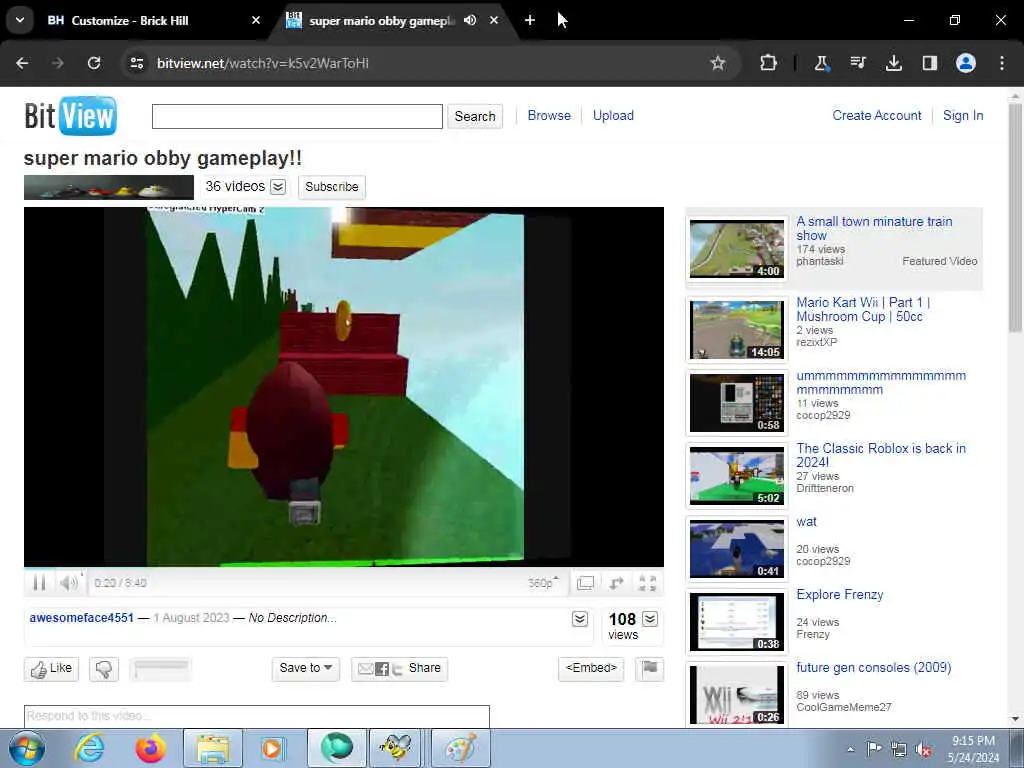The image size is (1024, 768).
Task: Go to the Browse page
Action: (549, 116)
